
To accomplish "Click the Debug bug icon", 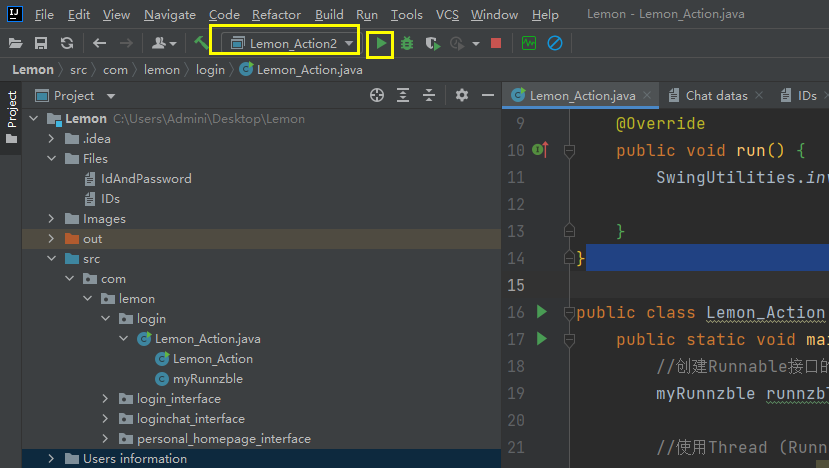I will 407,43.
